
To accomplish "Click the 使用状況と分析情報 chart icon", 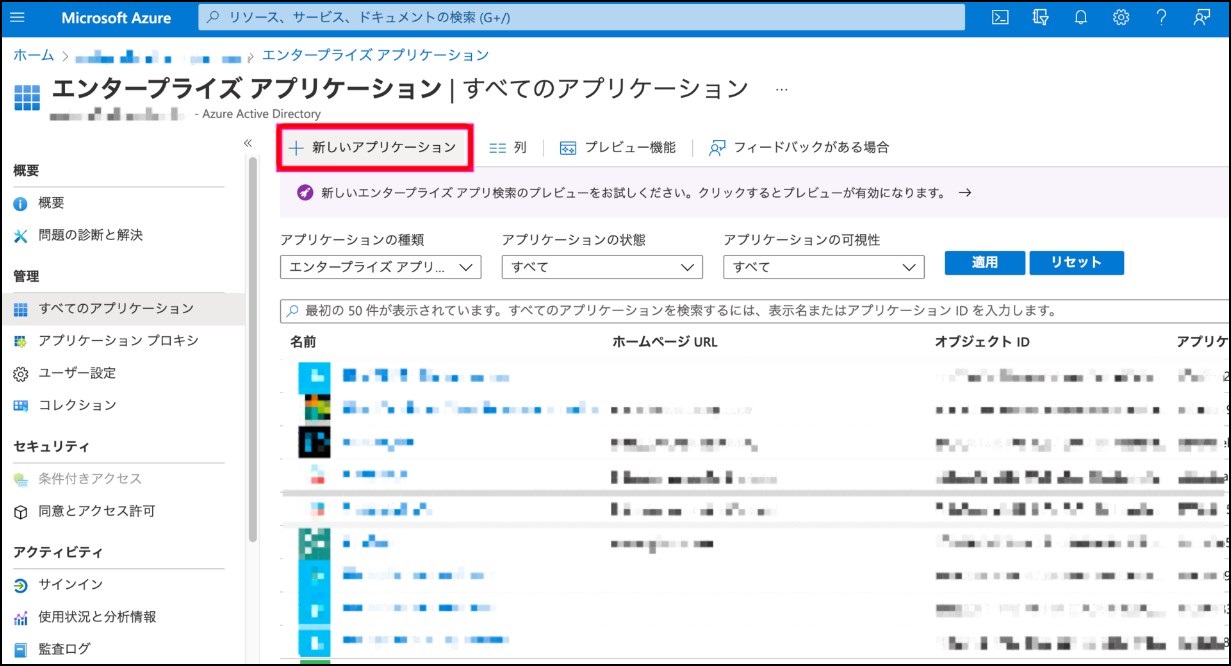I will (x=21, y=617).
